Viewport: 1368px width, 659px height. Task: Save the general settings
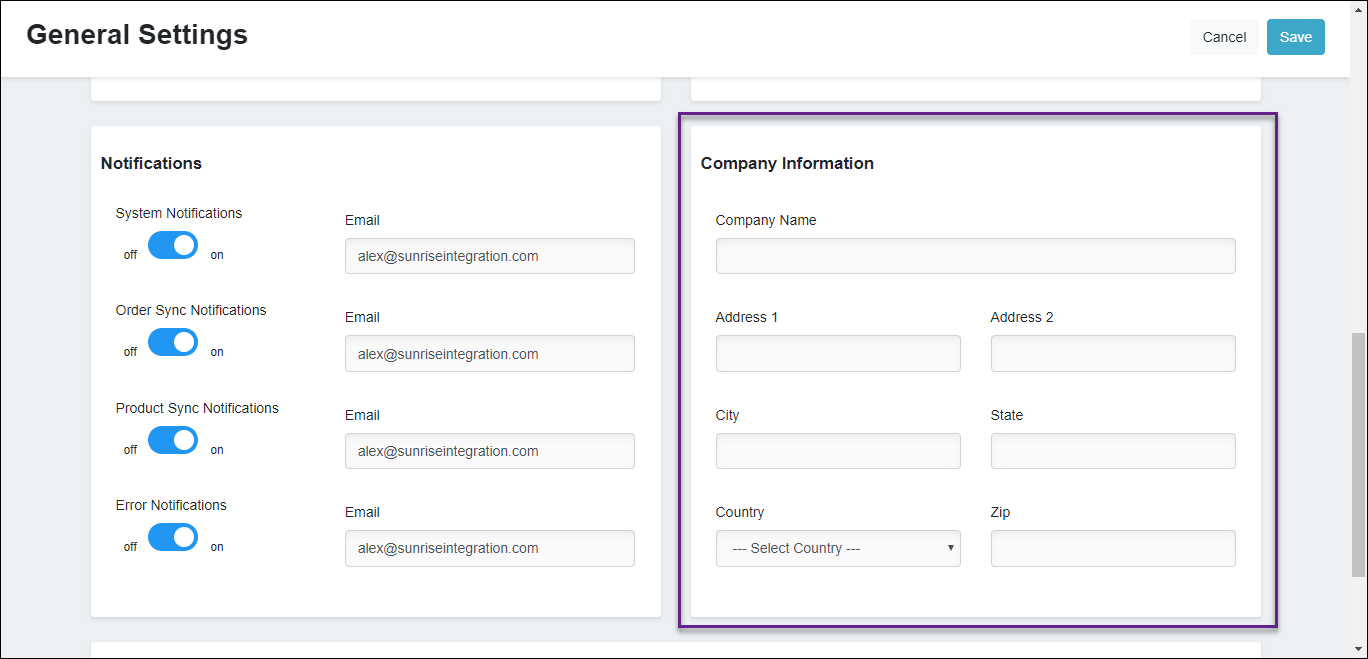(1295, 36)
